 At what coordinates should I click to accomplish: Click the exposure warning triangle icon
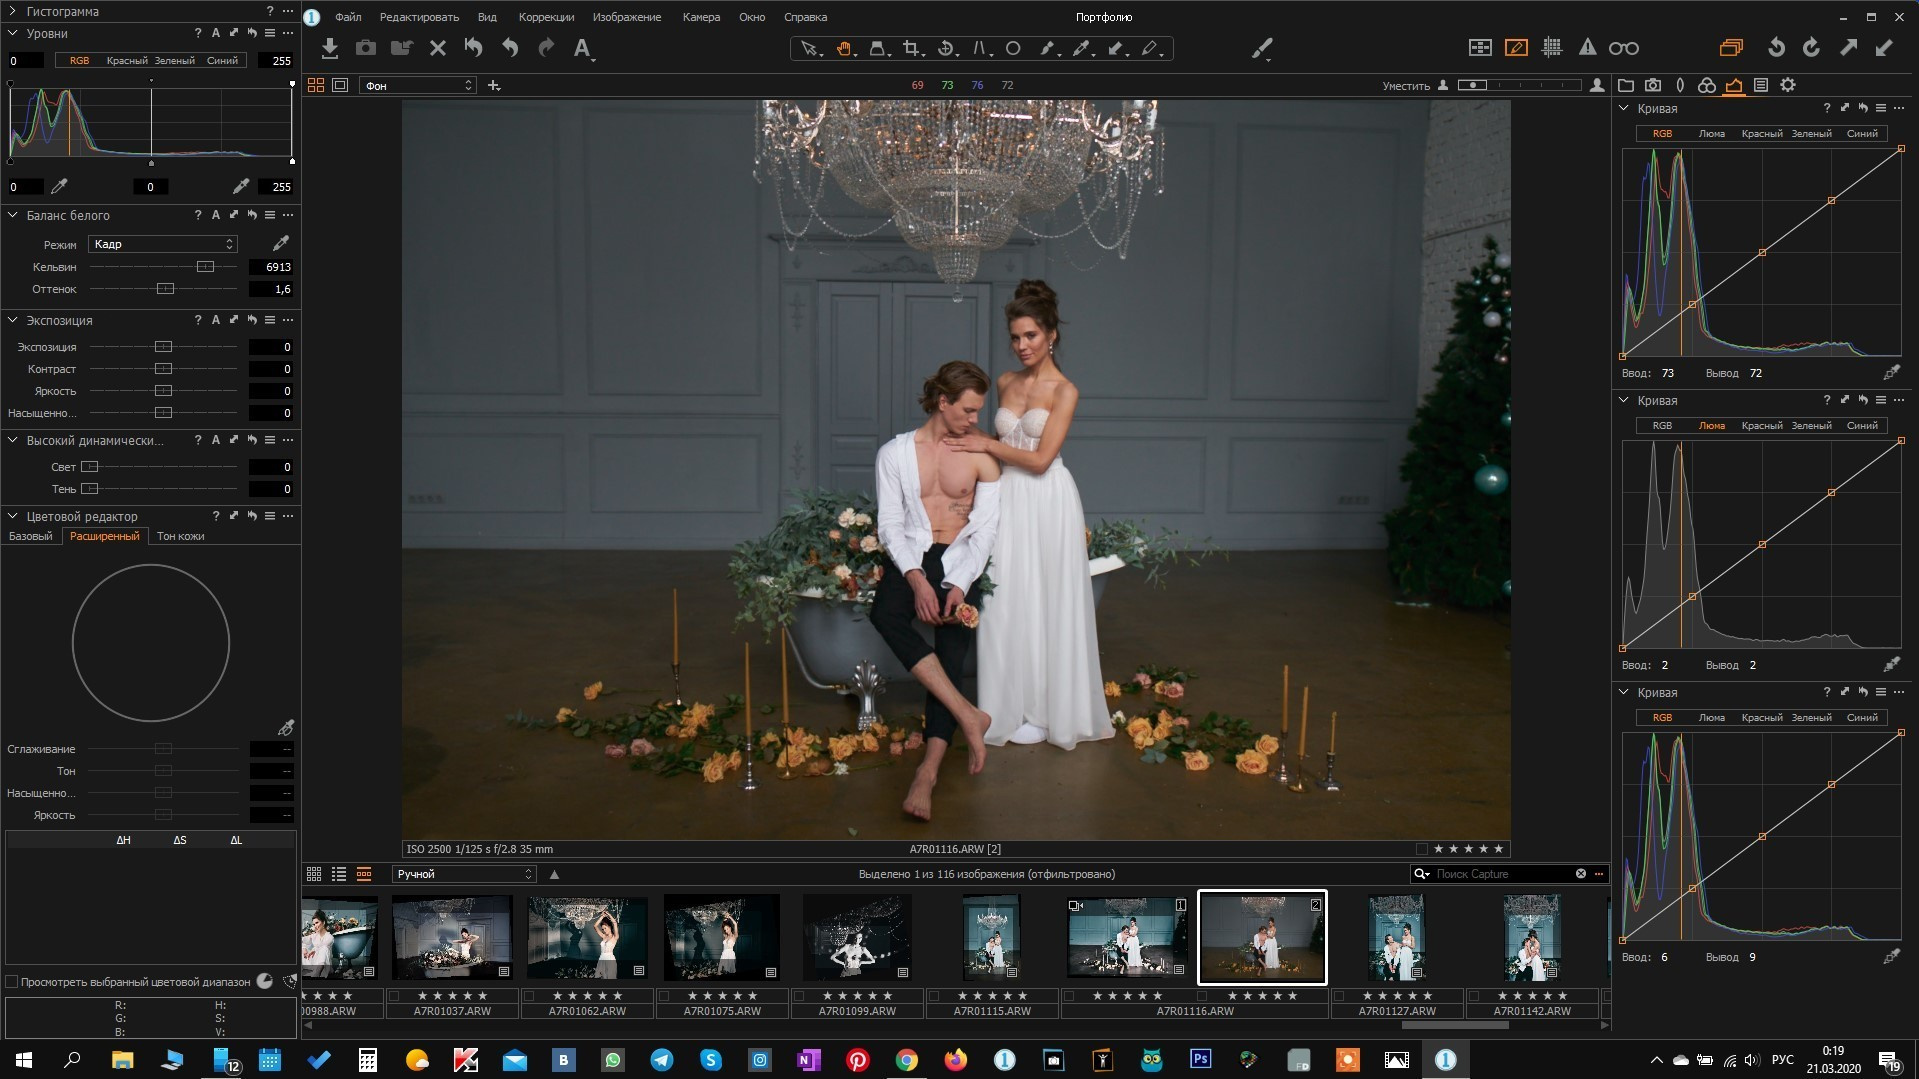point(1587,48)
